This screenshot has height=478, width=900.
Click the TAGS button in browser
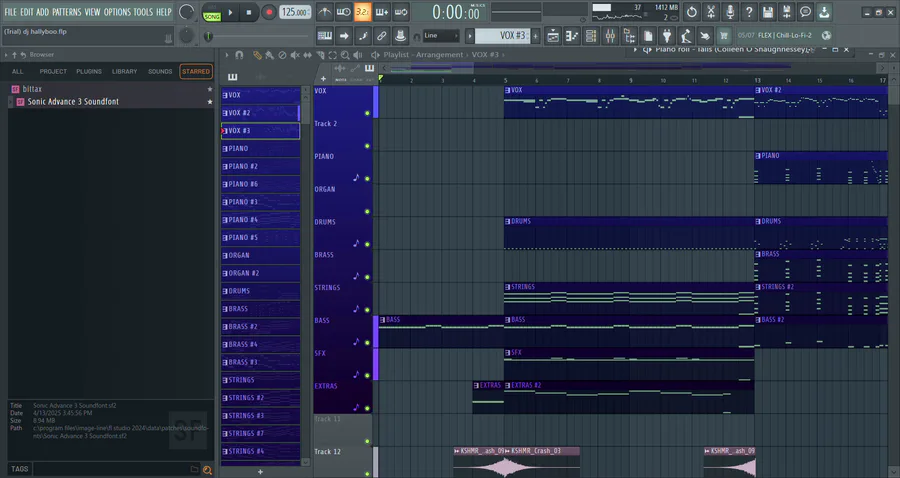coord(20,469)
